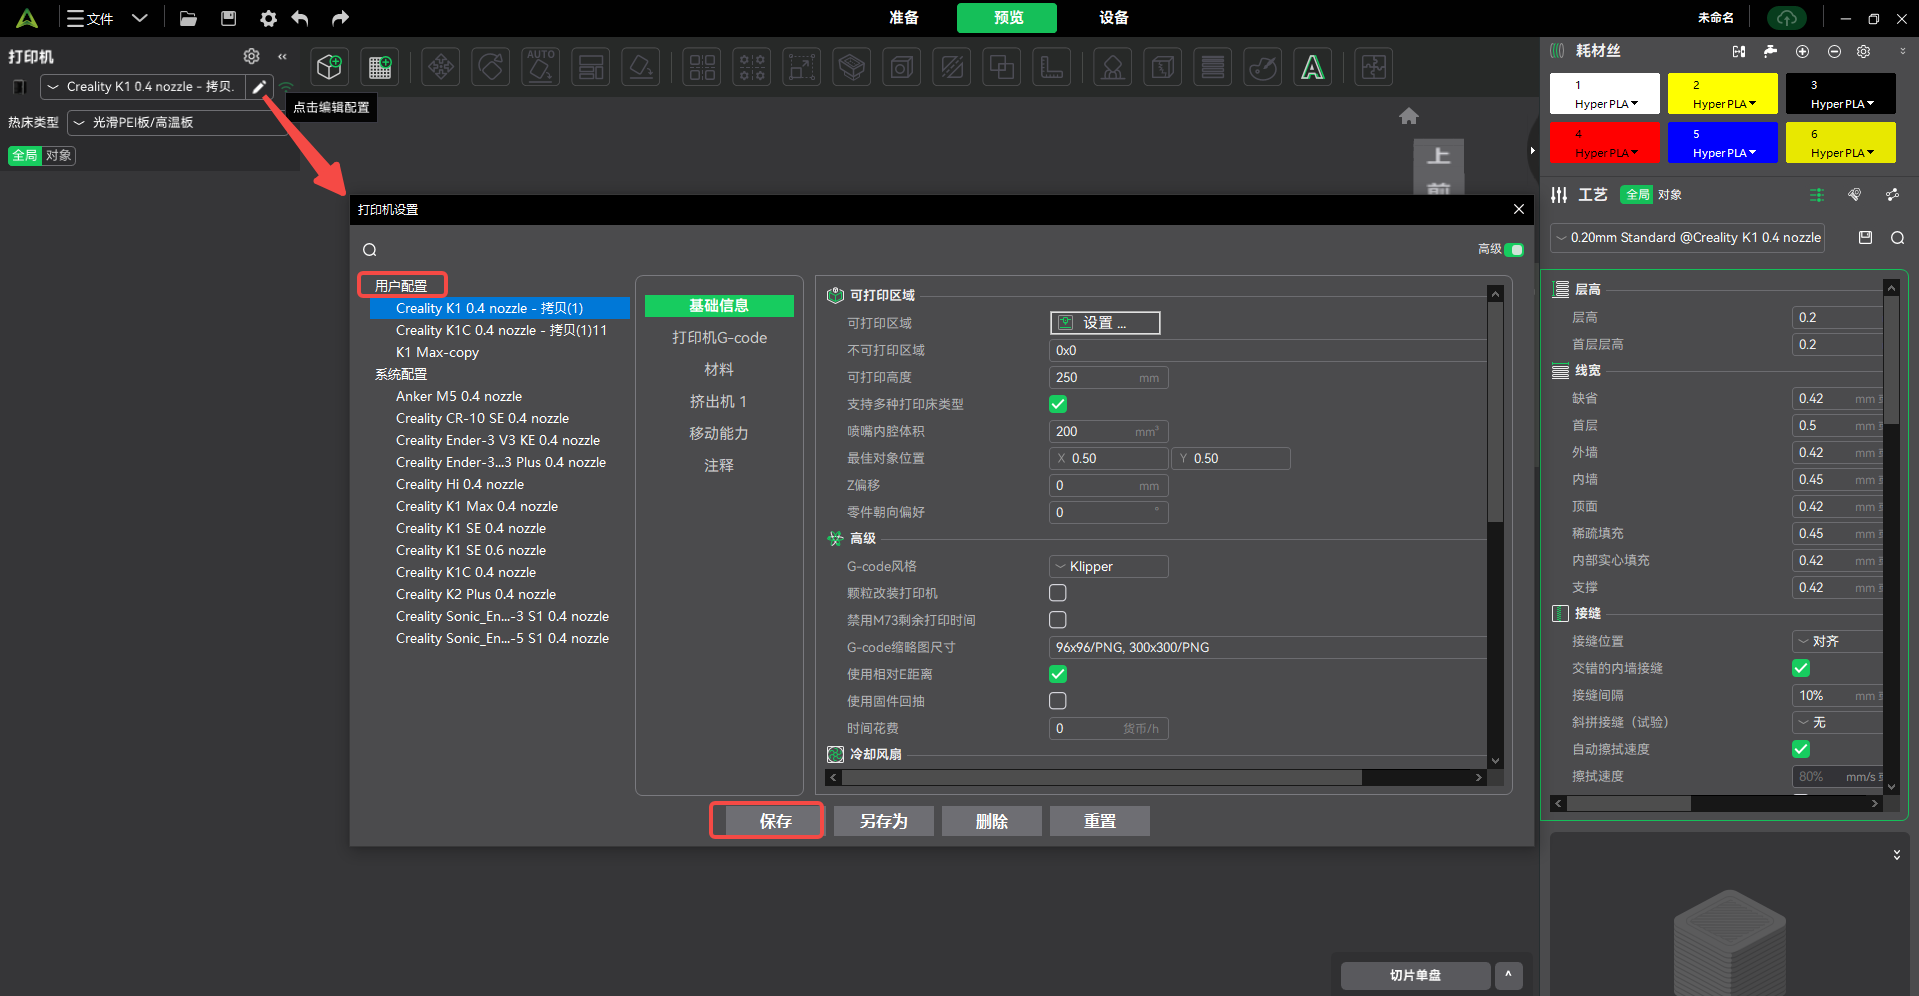Viewport: 1919px width, 996px height.
Task: Click the 保存 button
Action: pos(776,821)
